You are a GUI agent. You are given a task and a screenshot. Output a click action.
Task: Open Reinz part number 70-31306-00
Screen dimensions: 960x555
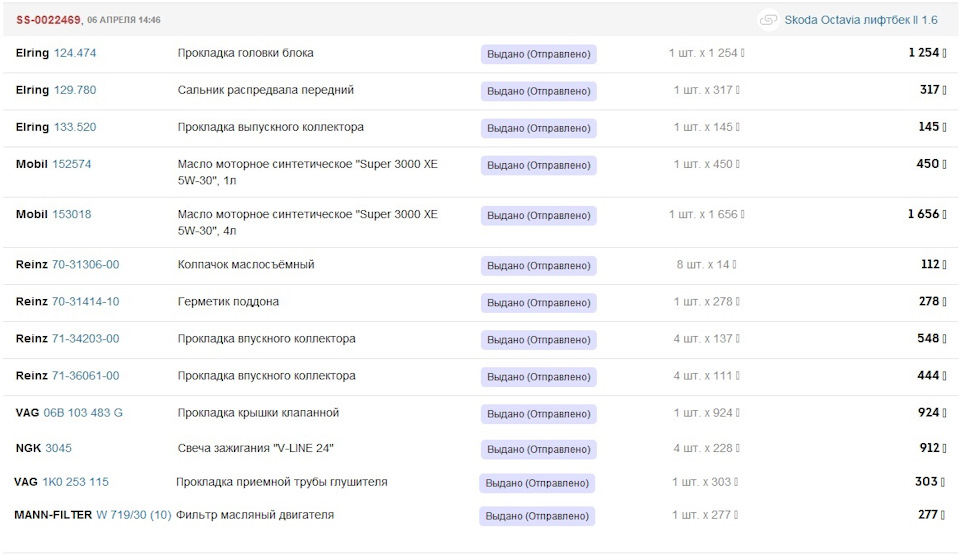[x=85, y=264]
